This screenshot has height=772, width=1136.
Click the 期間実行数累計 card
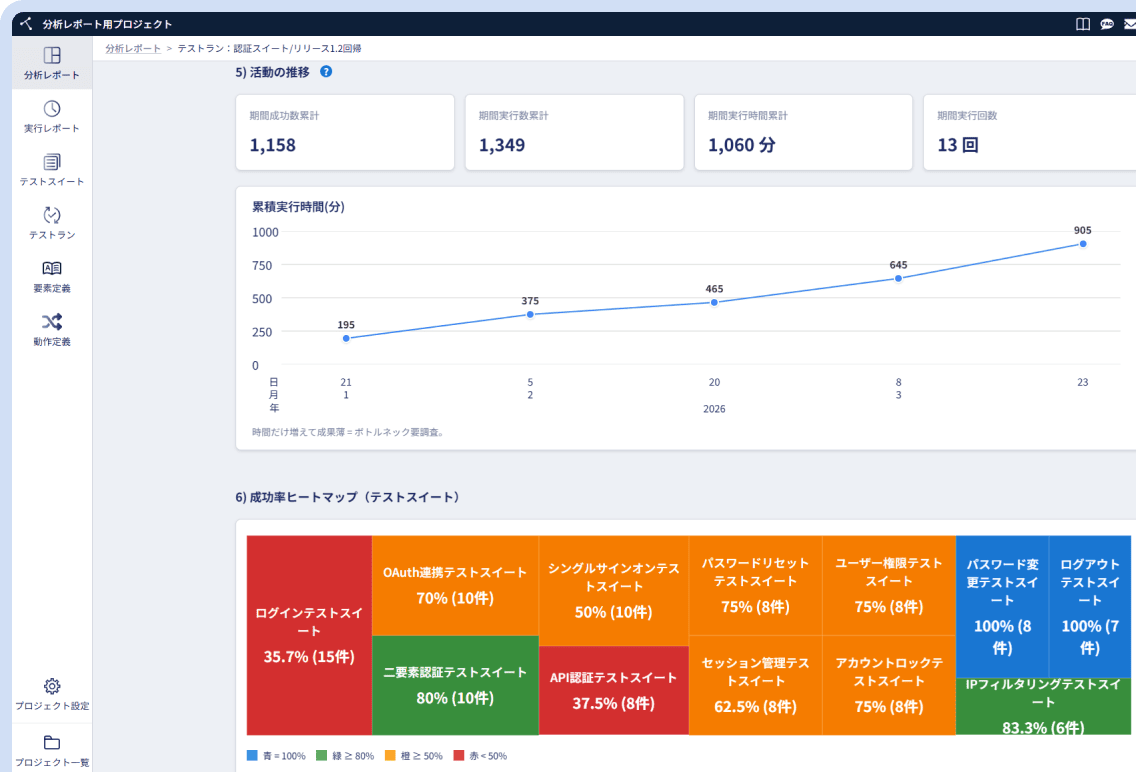(575, 133)
